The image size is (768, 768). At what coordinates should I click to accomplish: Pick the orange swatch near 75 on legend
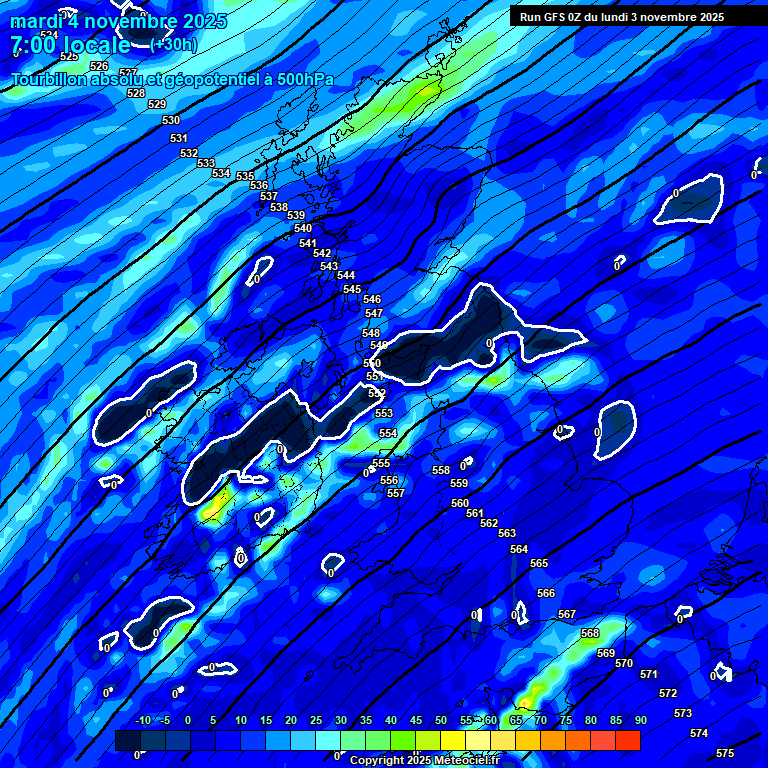[553, 741]
